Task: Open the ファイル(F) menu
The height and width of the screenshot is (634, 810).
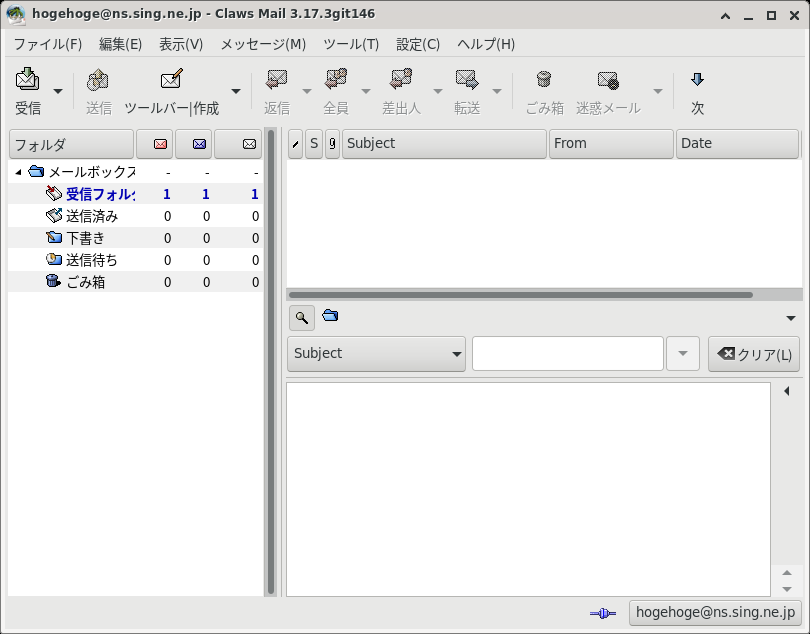Action: click(48, 44)
